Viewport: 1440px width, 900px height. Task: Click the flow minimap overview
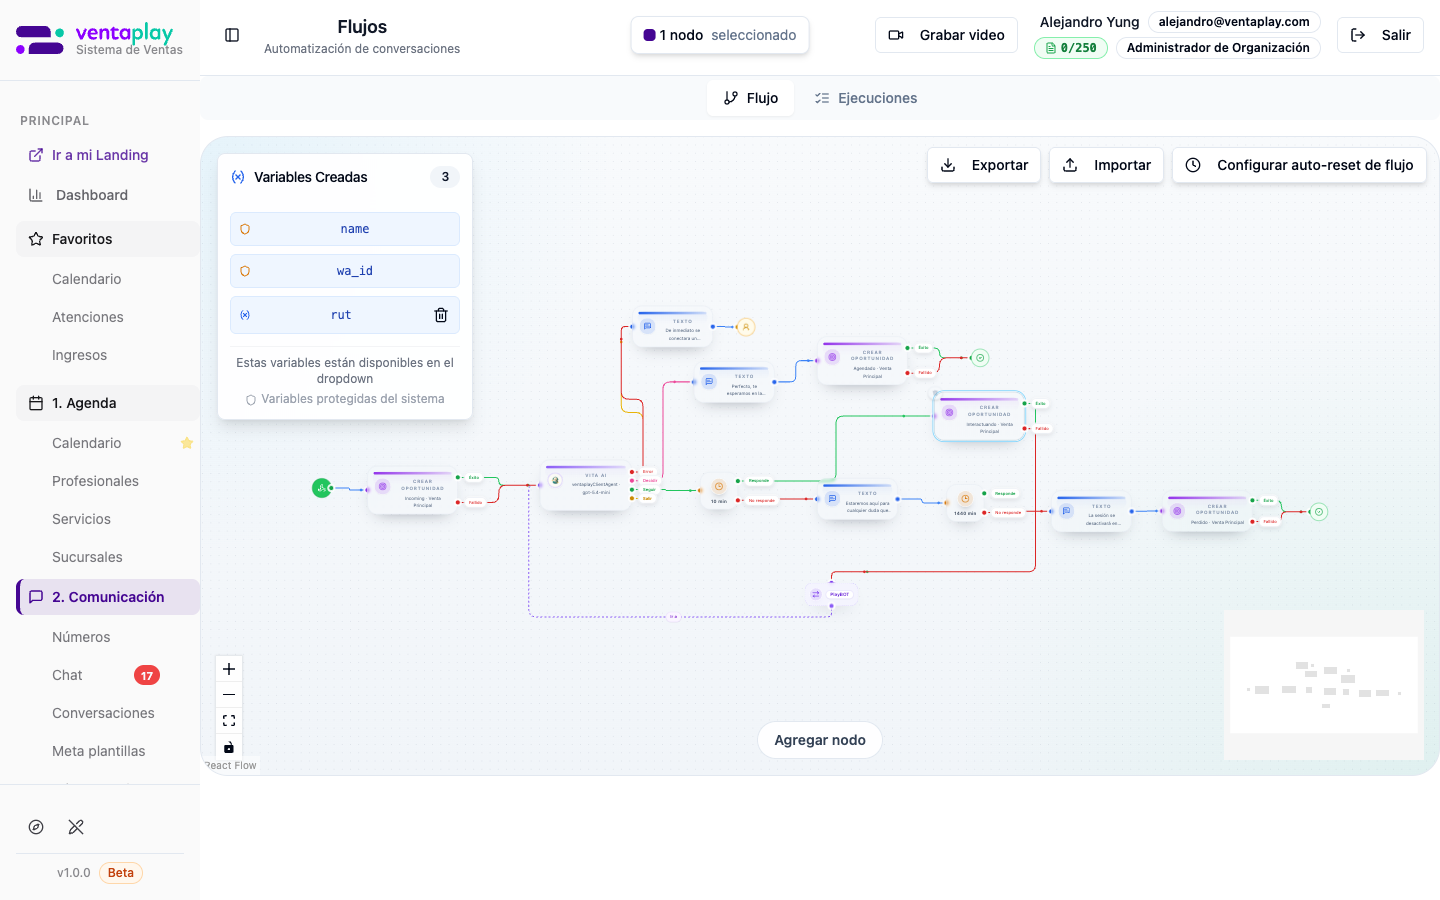pos(1323,685)
